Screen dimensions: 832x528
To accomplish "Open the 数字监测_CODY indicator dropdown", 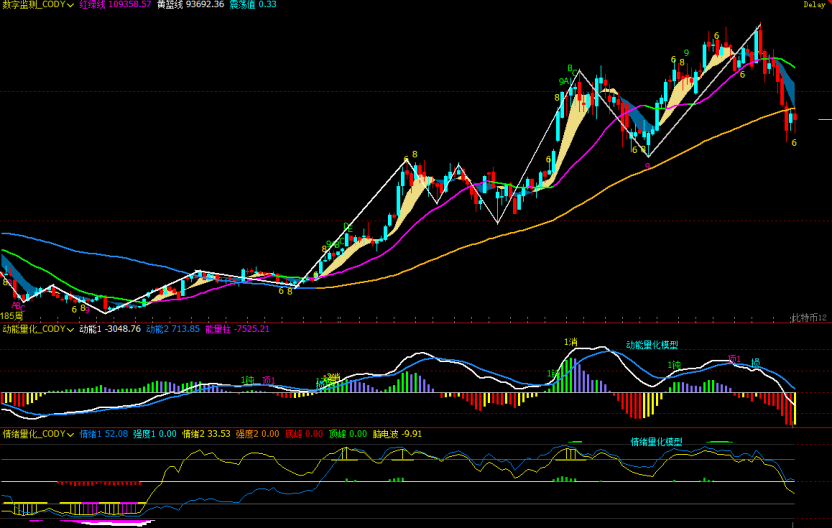I will coord(69,5).
